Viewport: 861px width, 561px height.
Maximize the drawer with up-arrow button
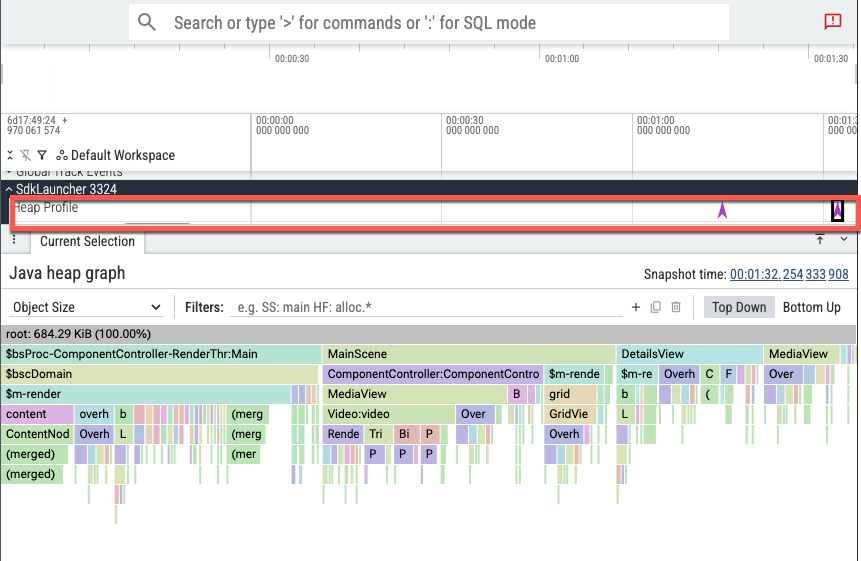point(820,239)
